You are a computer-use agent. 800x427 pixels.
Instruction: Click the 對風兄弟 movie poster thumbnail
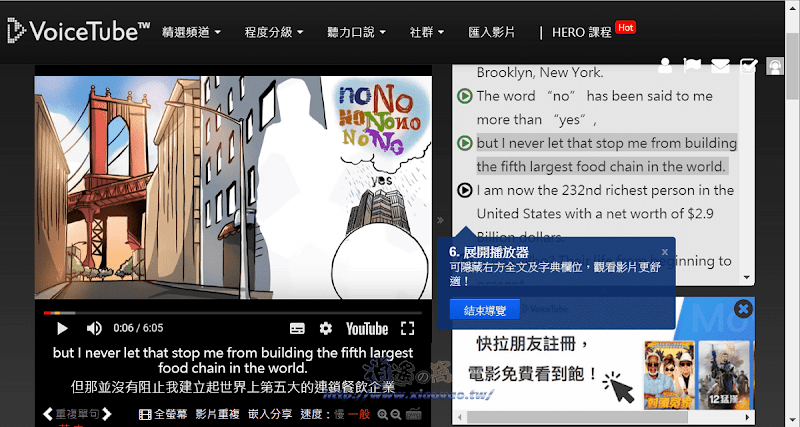point(669,375)
